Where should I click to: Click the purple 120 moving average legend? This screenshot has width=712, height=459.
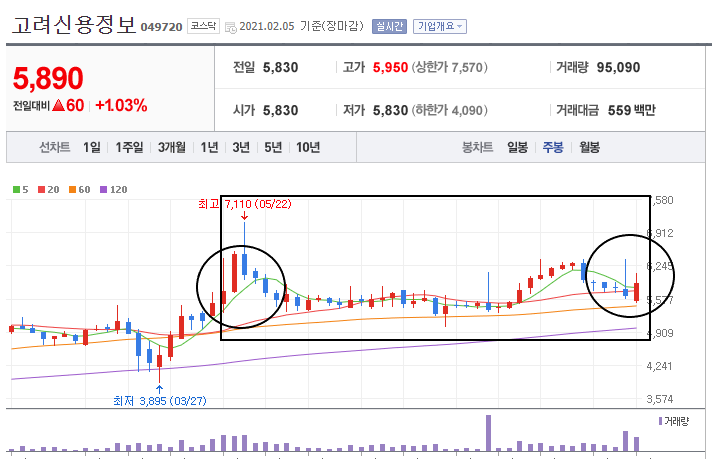(113, 190)
